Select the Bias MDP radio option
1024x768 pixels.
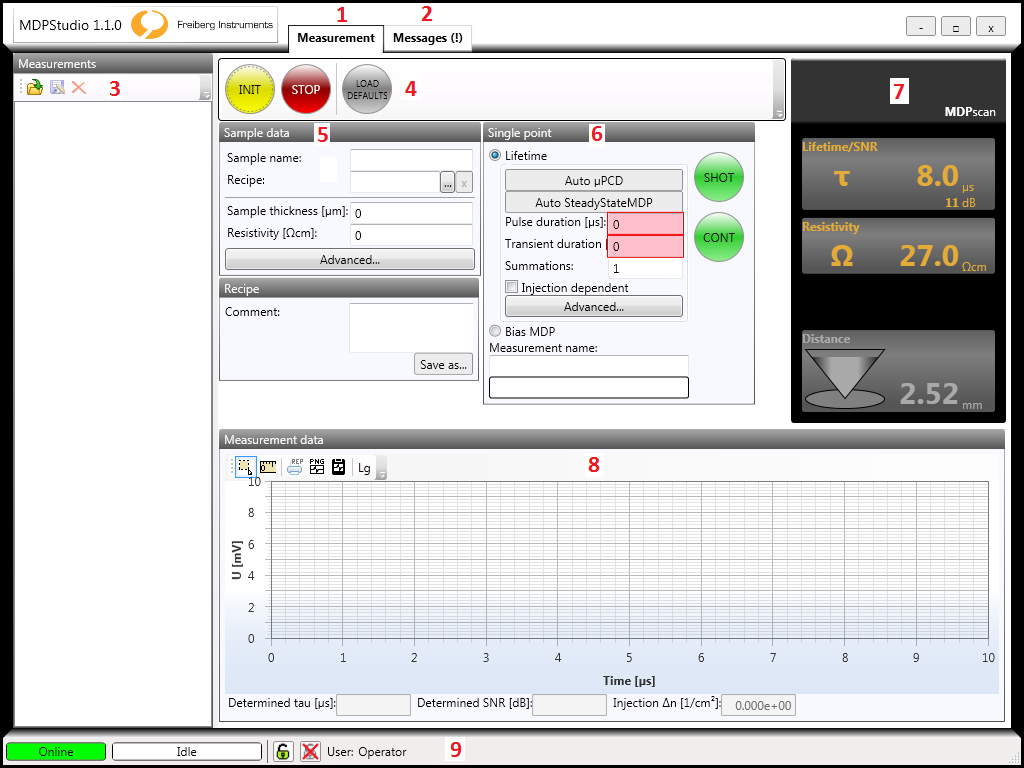495,331
